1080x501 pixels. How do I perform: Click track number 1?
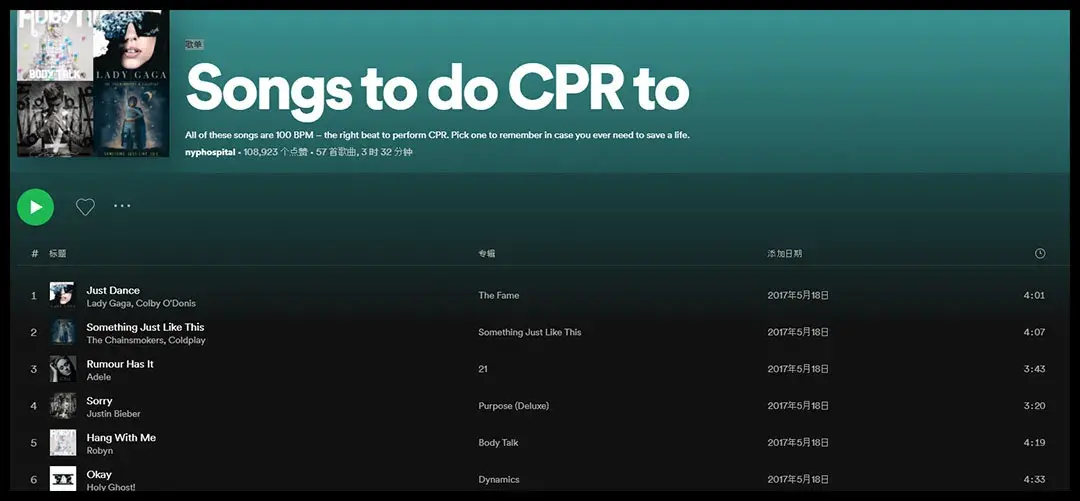(34, 296)
